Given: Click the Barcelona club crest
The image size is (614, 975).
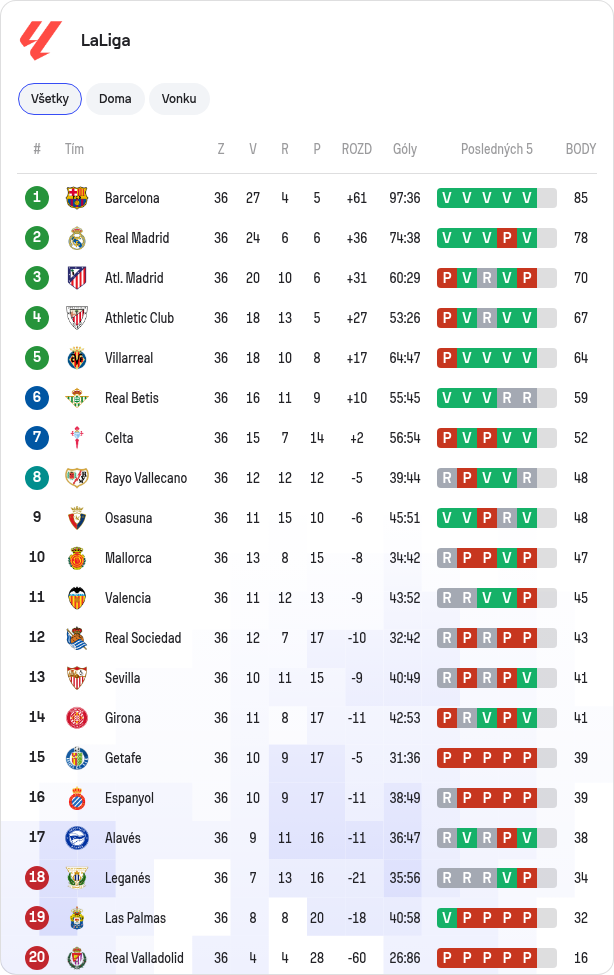Looking at the screenshot, I should (77, 198).
